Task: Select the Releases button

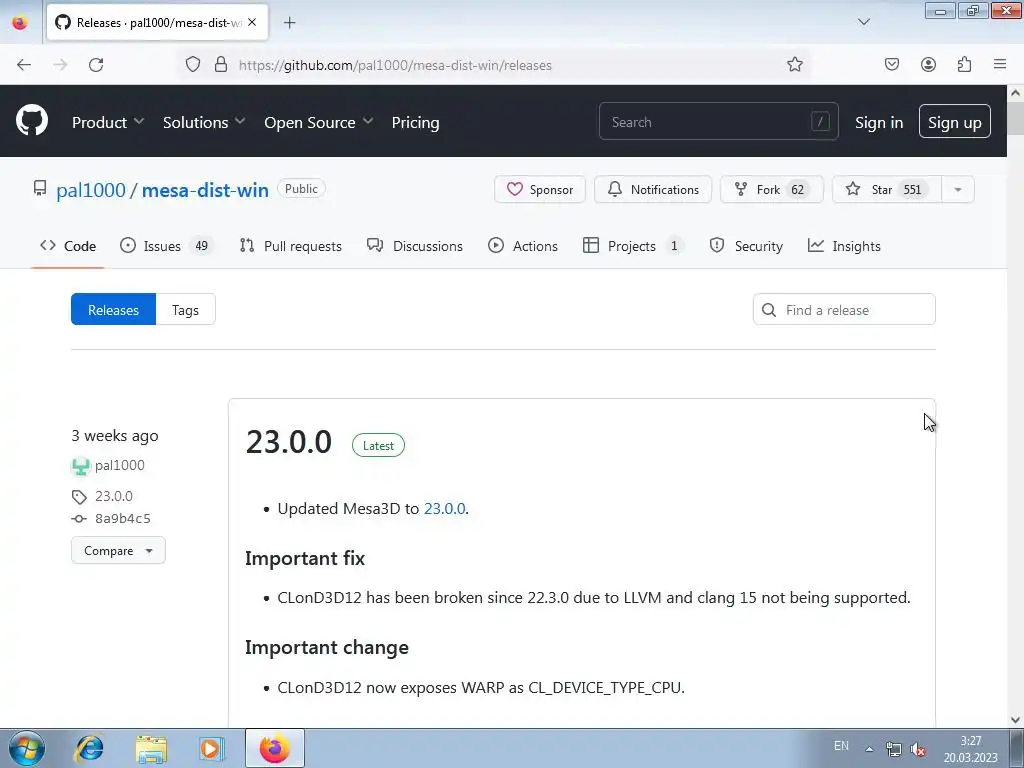Action: [x=114, y=310]
